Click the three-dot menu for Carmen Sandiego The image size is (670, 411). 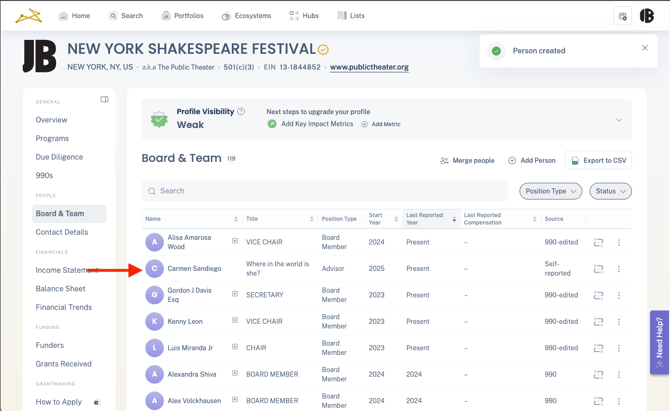click(x=618, y=269)
